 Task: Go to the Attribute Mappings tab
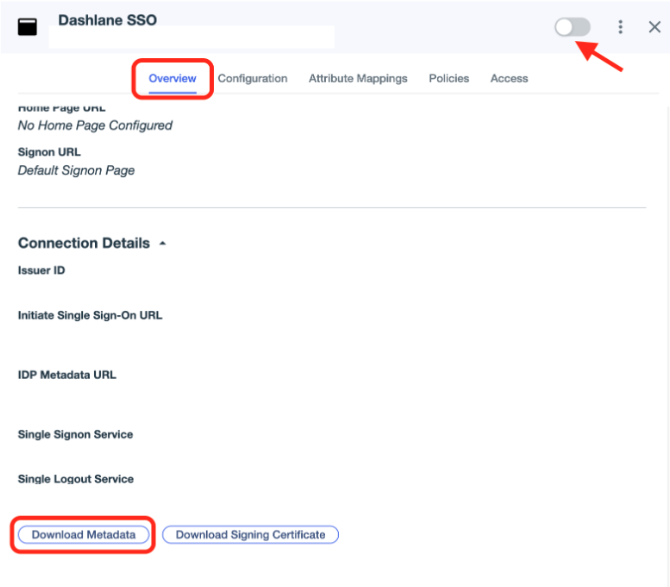pos(358,79)
